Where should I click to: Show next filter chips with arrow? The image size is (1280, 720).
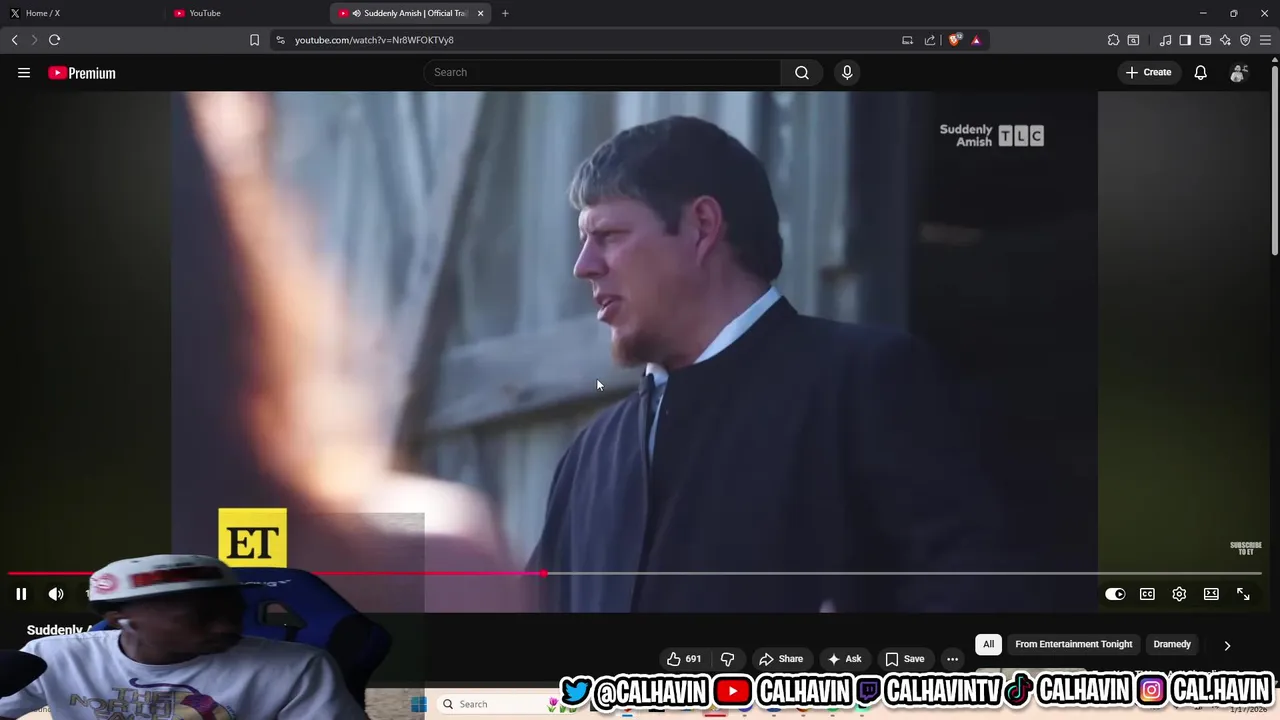pos(1227,645)
